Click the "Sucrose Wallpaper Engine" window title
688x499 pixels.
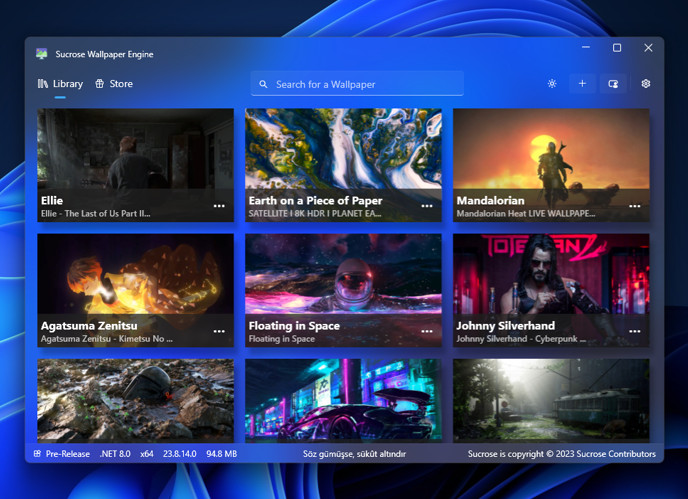click(x=104, y=54)
